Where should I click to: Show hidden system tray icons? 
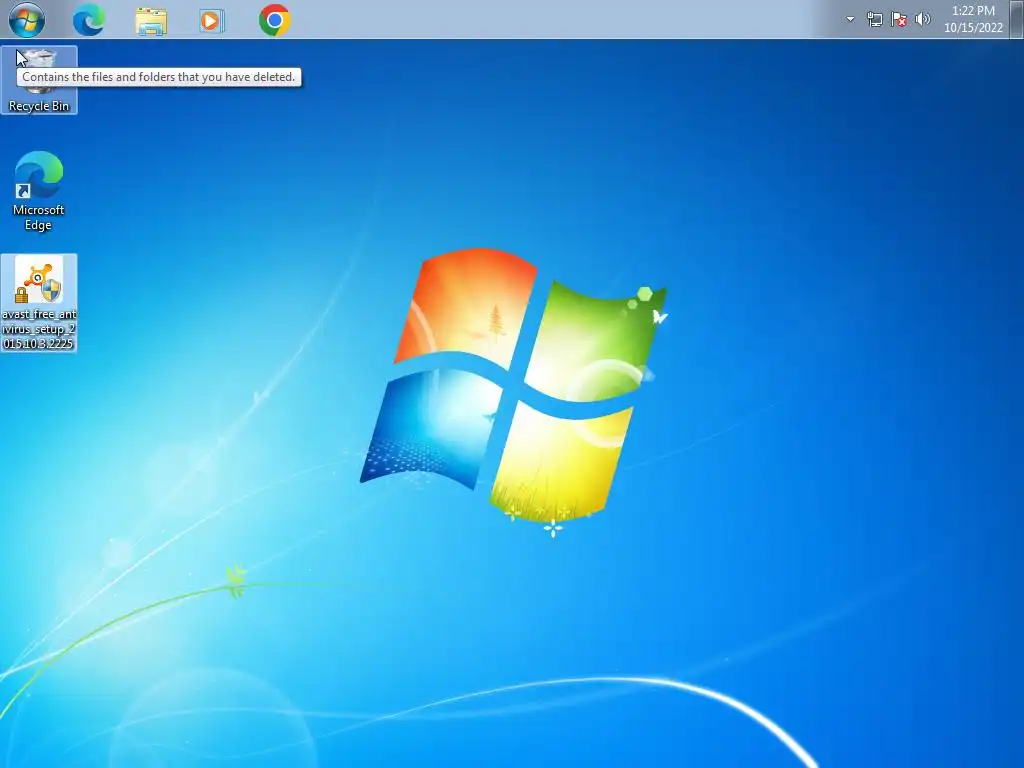pyautogui.click(x=850, y=19)
